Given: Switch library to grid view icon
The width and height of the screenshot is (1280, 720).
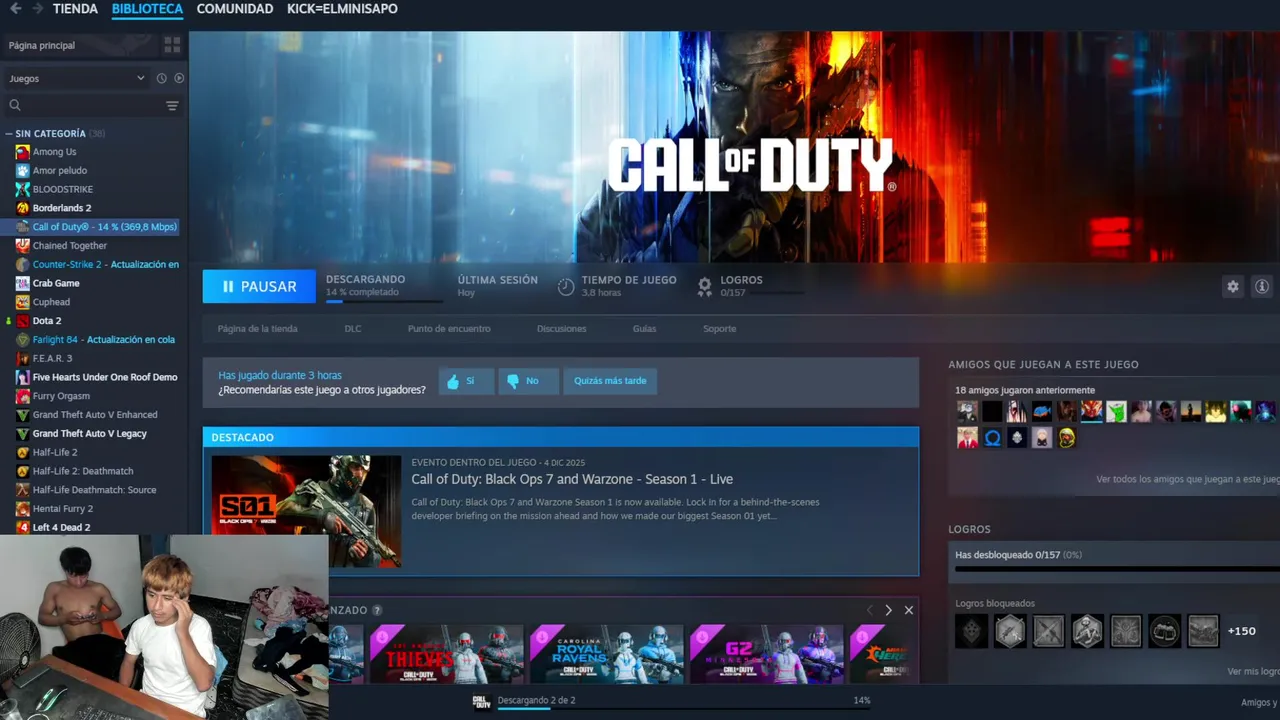Looking at the screenshot, I should click(172, 45).
